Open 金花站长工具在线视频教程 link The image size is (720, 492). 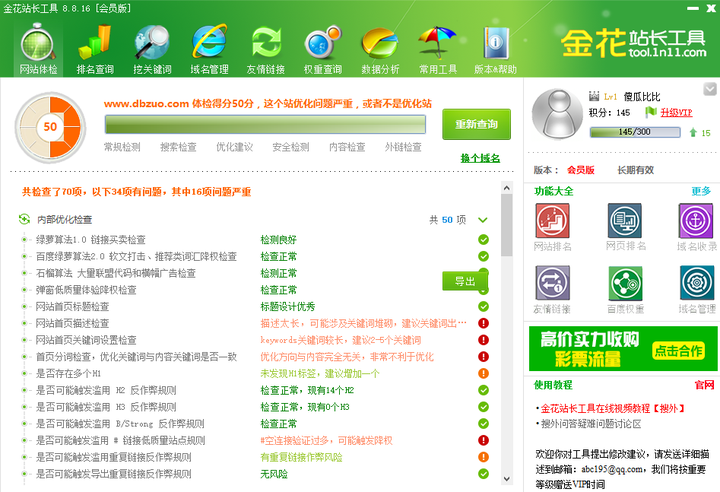(613, 408)
